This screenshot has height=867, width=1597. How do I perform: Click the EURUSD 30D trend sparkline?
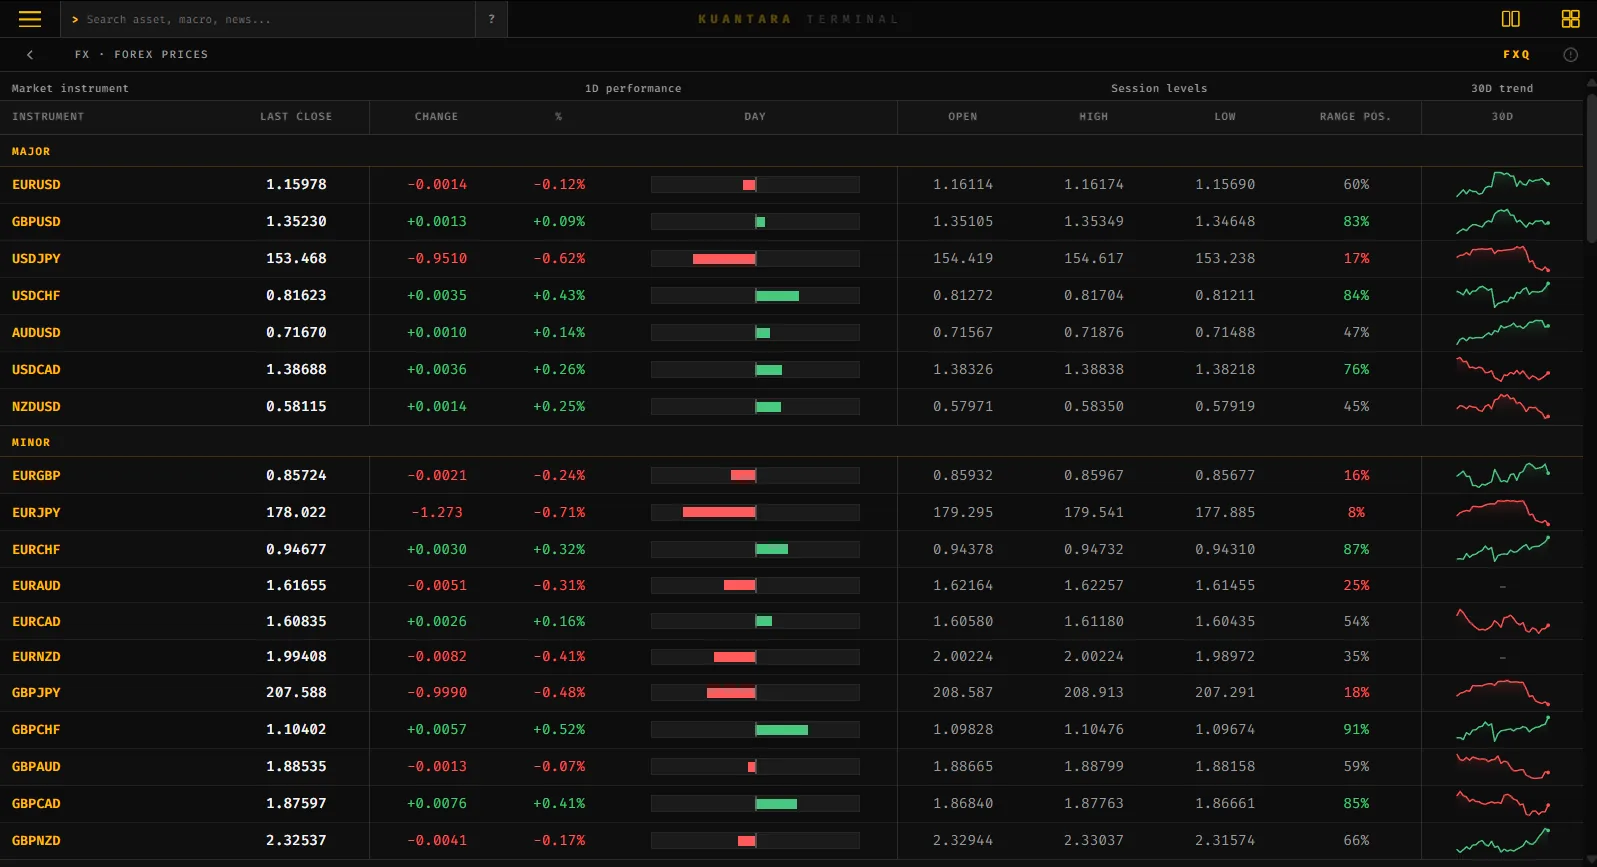click(x=1503, y=184)
